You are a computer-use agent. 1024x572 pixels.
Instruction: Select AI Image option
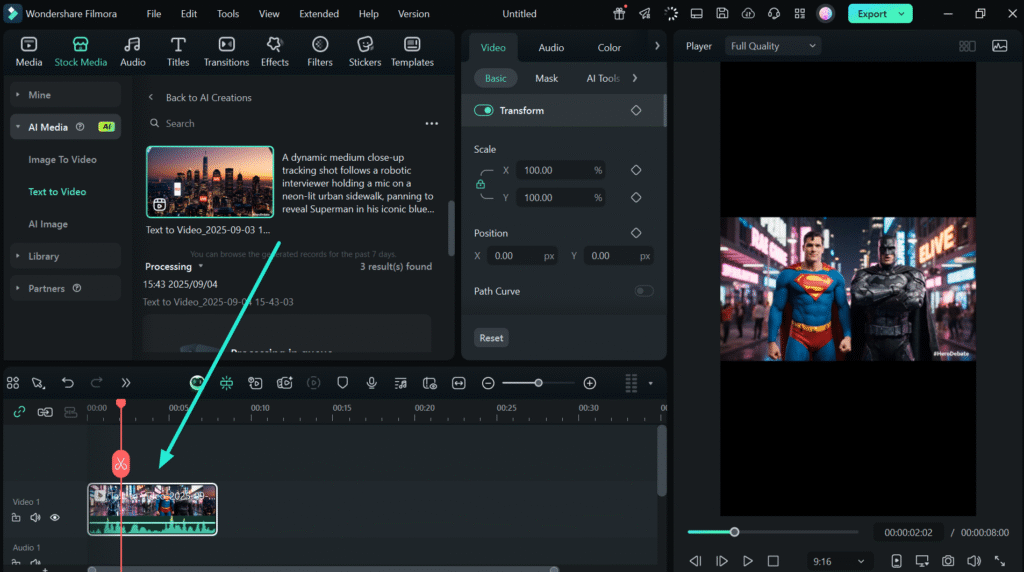[48, 224]
